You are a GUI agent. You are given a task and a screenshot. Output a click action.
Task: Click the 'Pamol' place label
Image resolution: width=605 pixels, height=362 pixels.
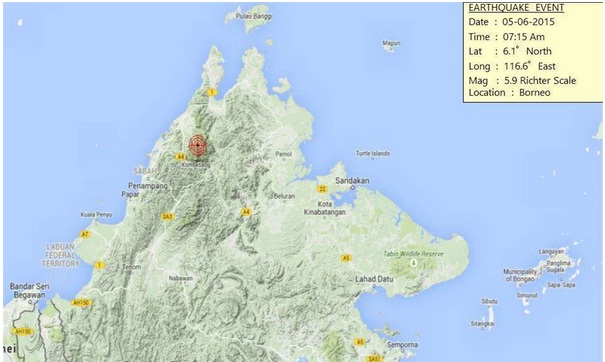(x=284, y=154)
